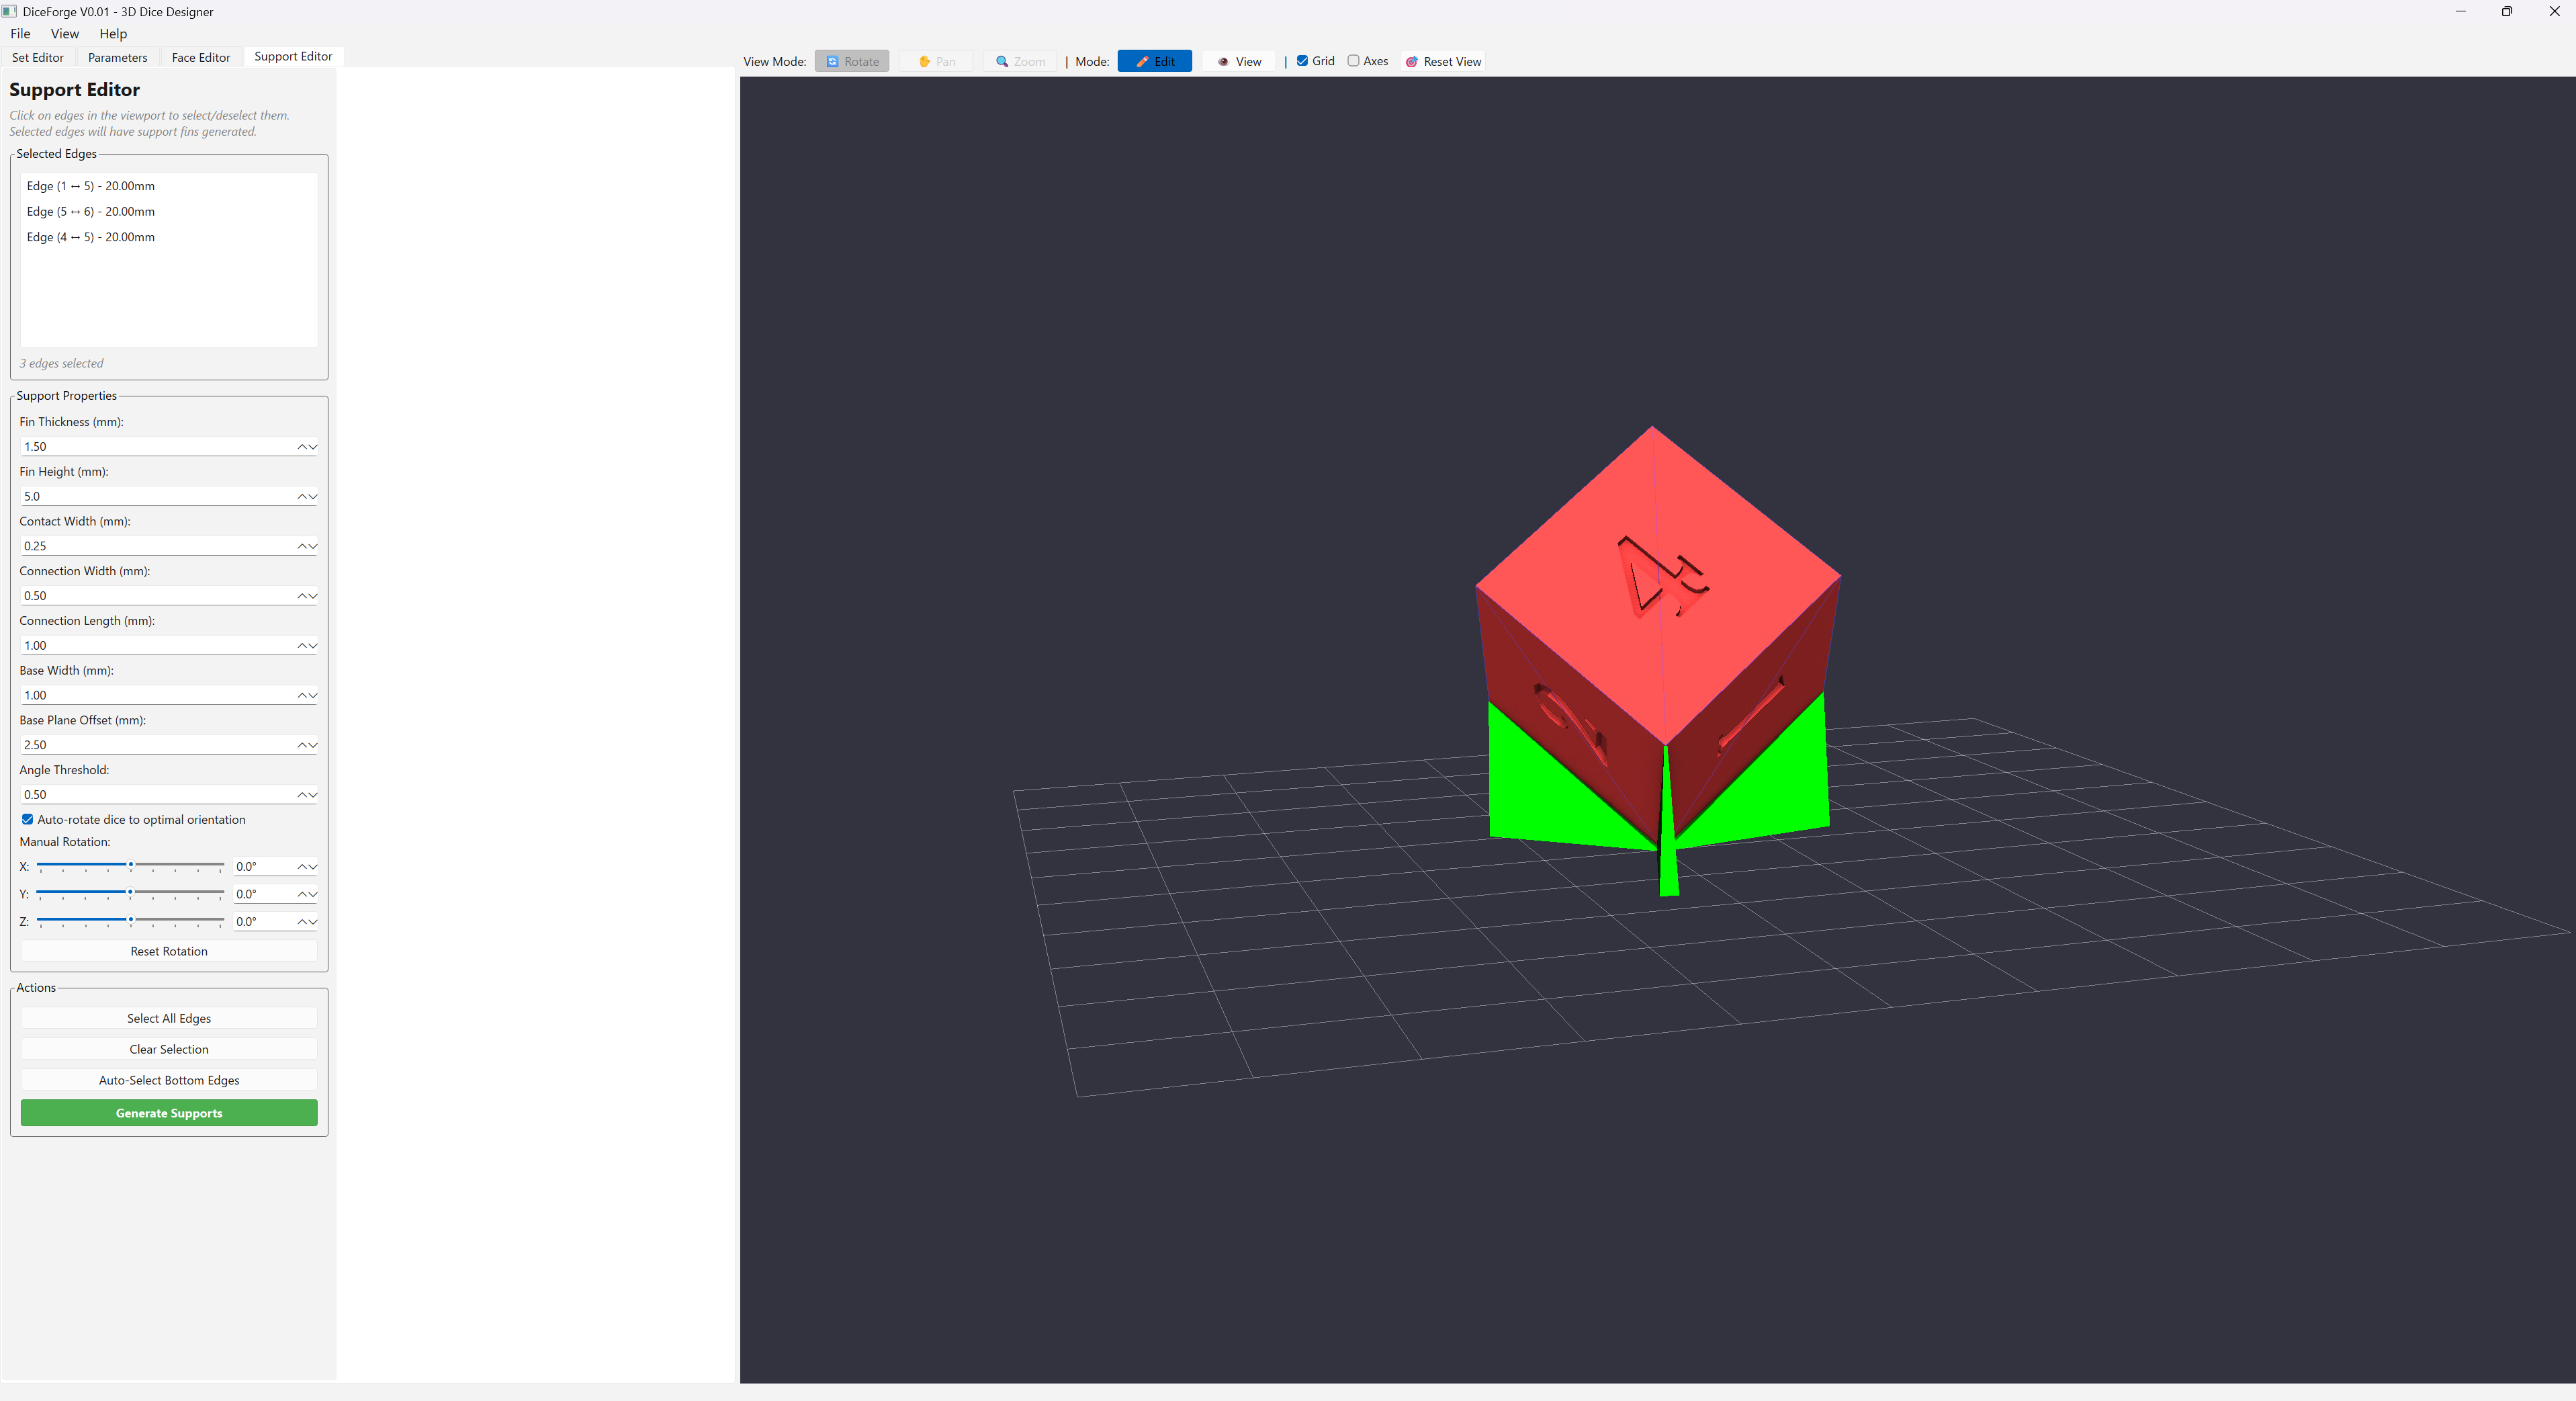Uncheck Auto-rotate dice to optimal orientation
The height and width of the screenshot is (1401, 2576).
(28, 819)
